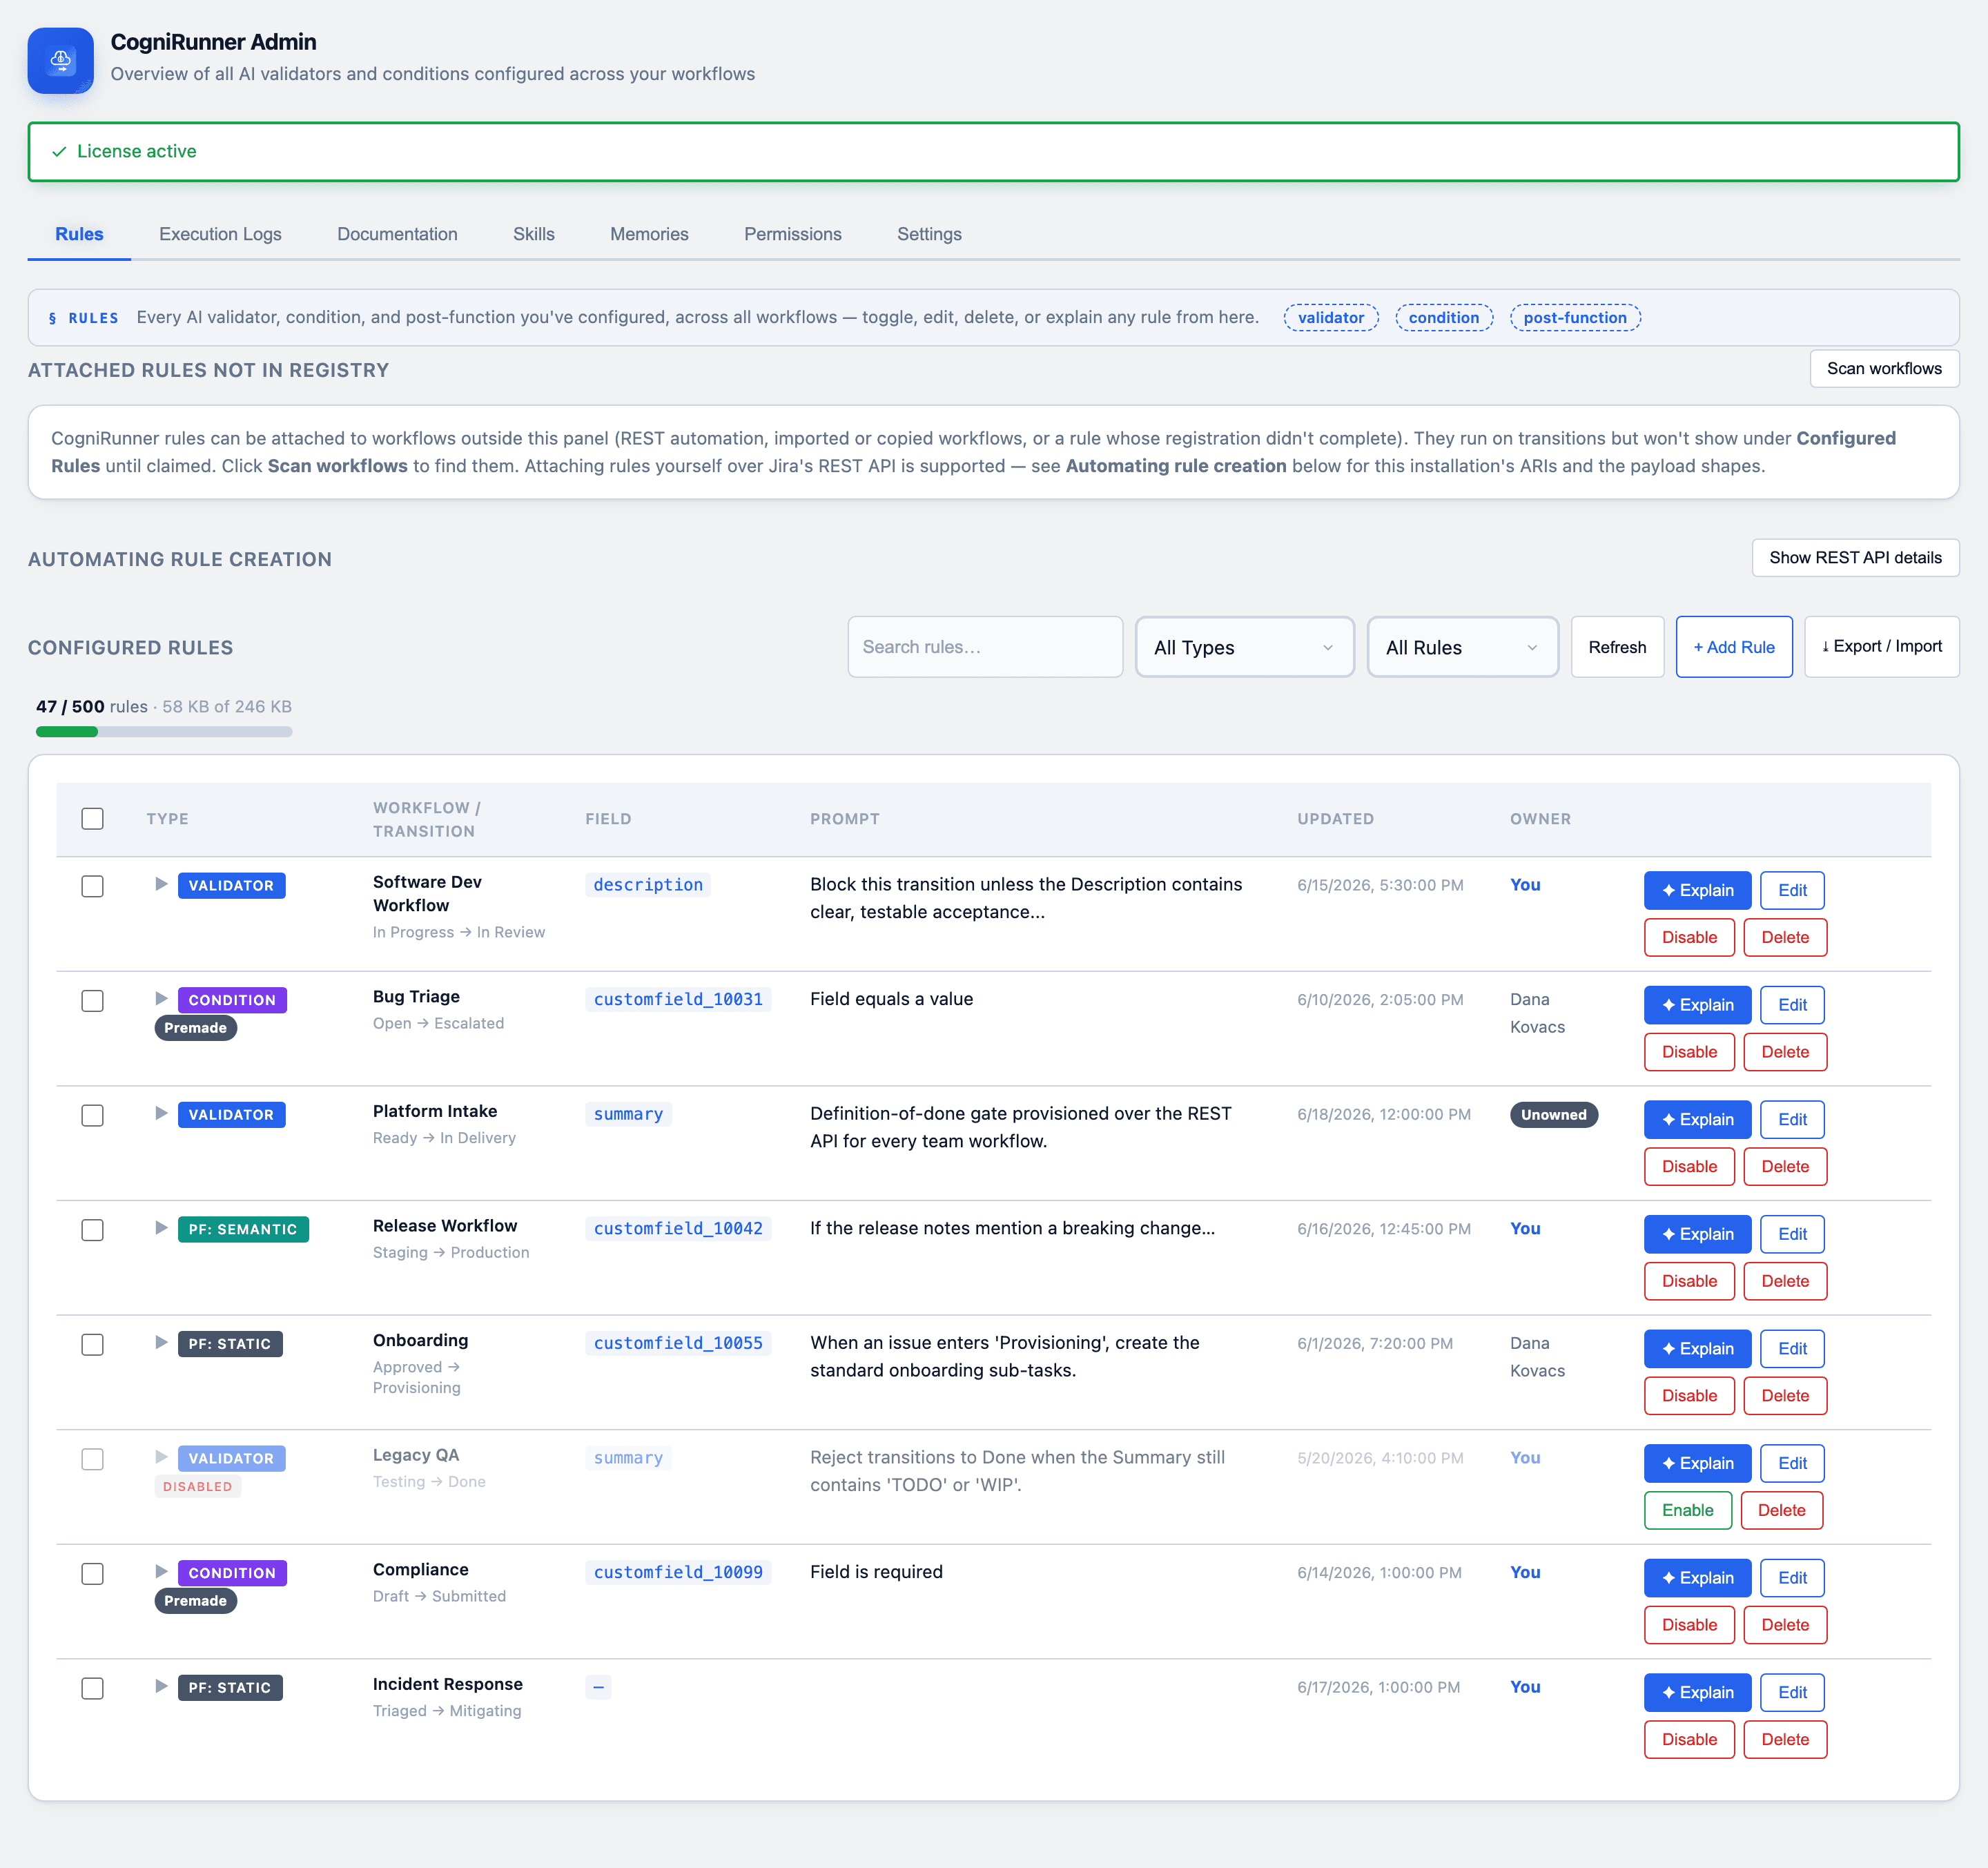
Task: Click the OWNER column header
Action: (x=1540, y=819)
